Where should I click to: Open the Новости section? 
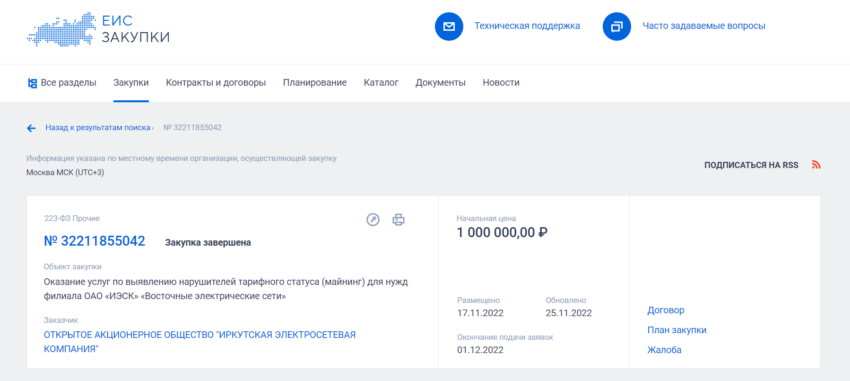point(501,83)
